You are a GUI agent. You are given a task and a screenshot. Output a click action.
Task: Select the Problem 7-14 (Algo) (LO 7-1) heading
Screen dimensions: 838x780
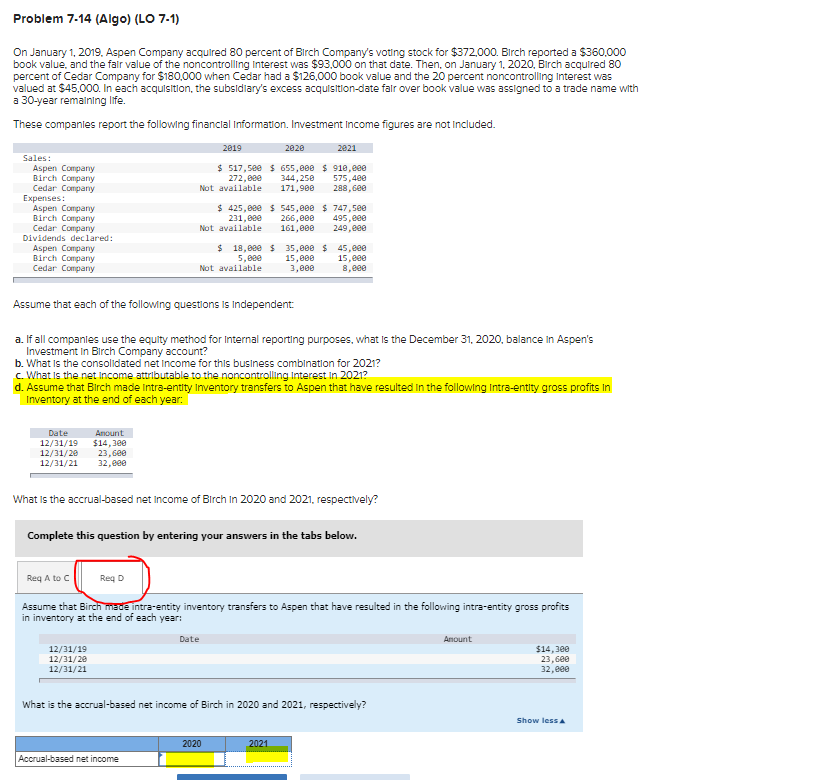(96, 19)
